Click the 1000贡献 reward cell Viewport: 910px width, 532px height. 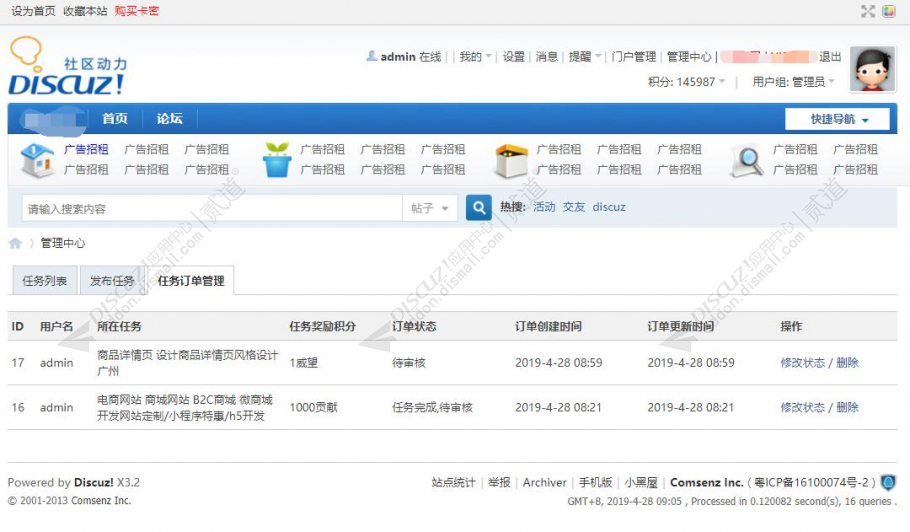[313, 407]
